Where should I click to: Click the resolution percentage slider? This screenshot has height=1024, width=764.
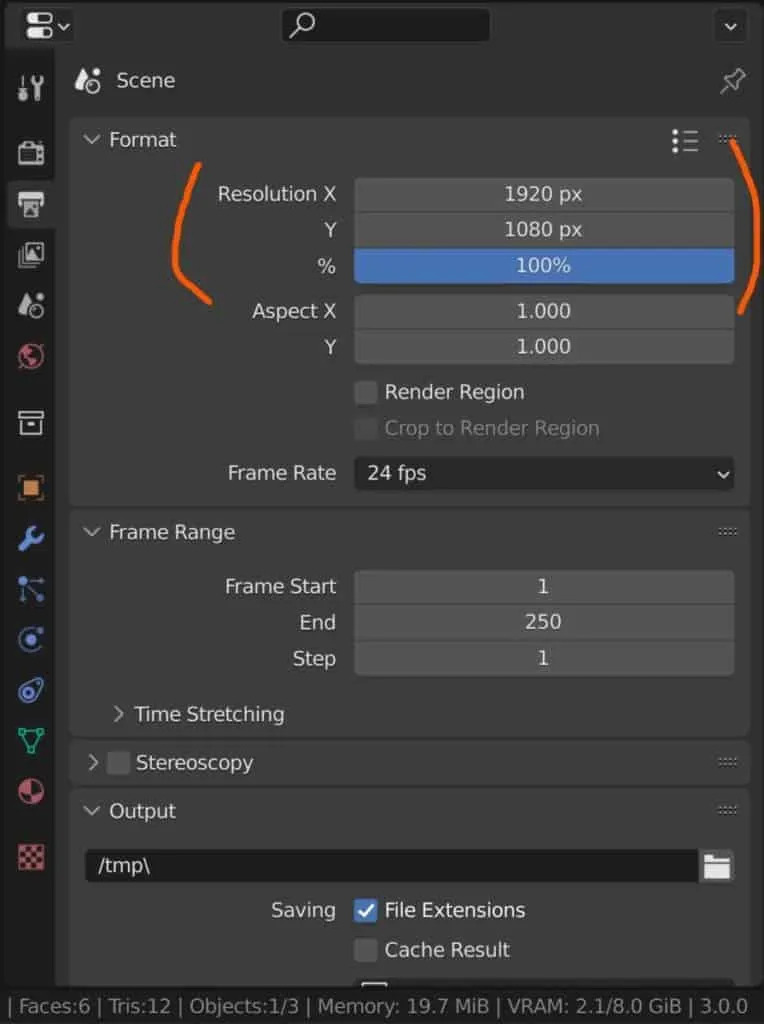[x=544, y=266]
